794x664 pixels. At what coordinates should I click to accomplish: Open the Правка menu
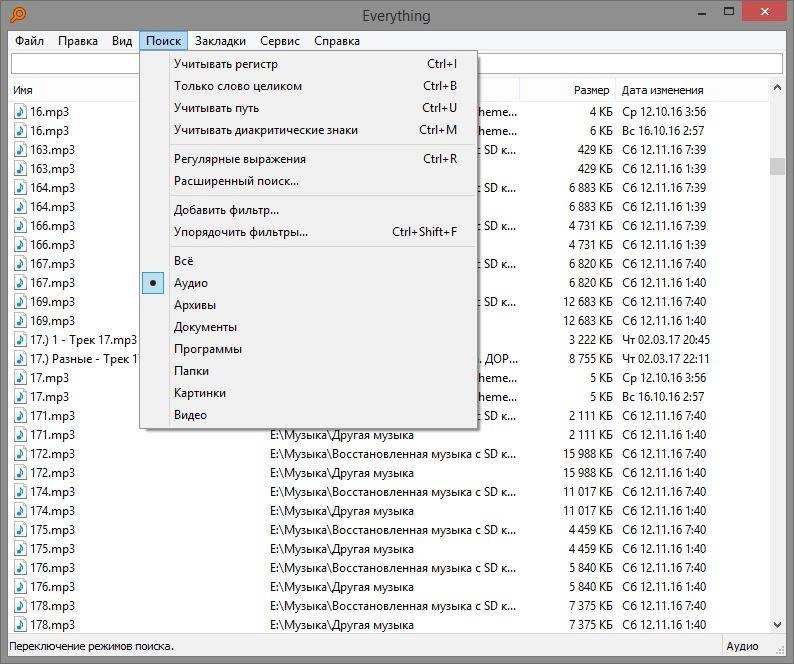77,41
